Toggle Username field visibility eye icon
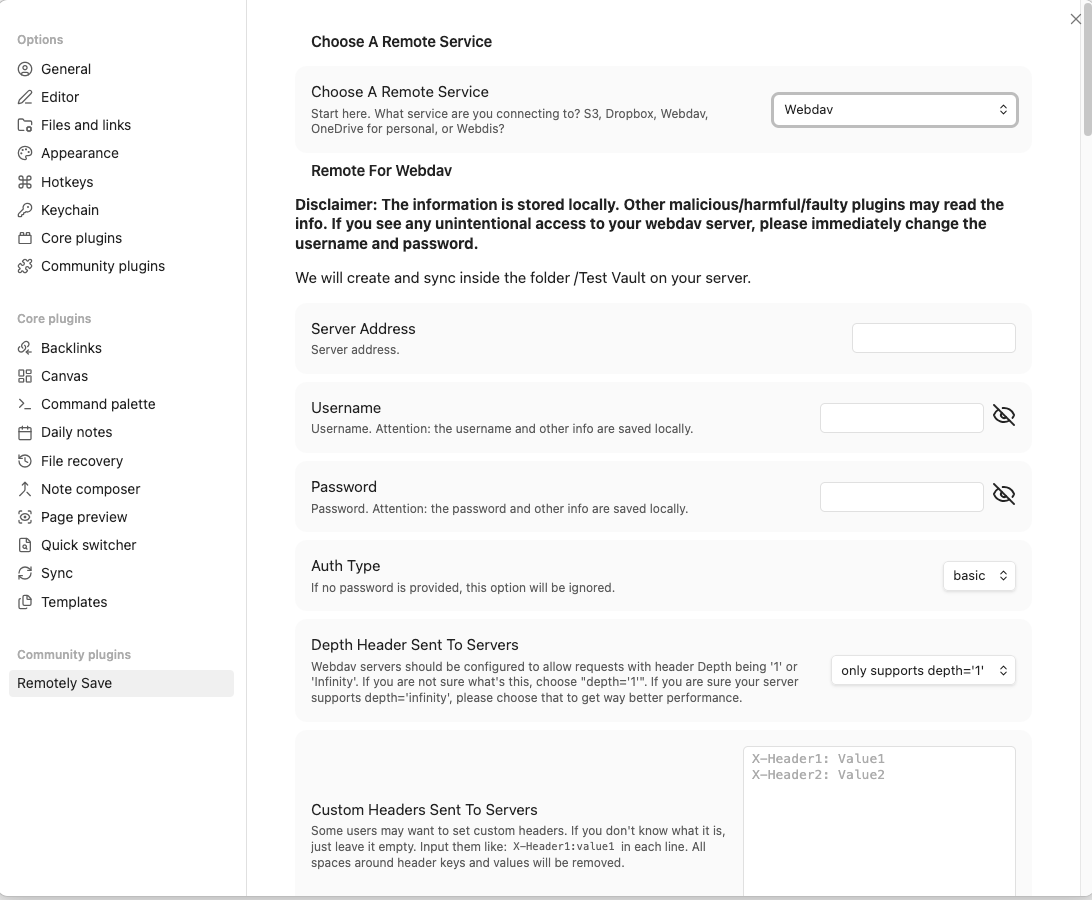Image resolution: width=1092 pixels, height=900 pixels. coord(1004,415)
